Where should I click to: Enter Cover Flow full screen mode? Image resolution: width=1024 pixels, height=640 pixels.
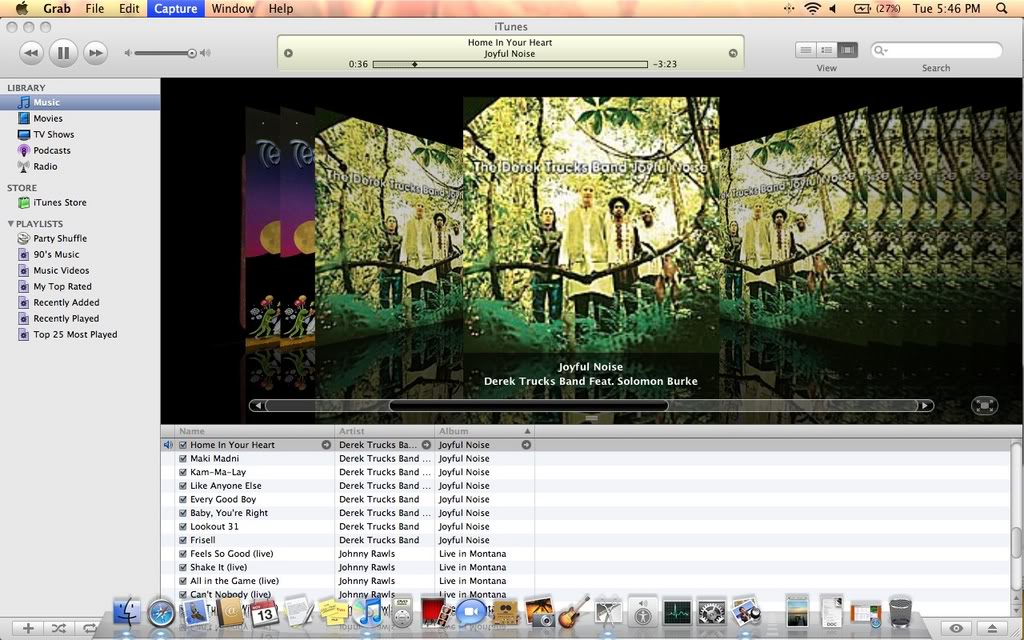(x=984, y=406)
